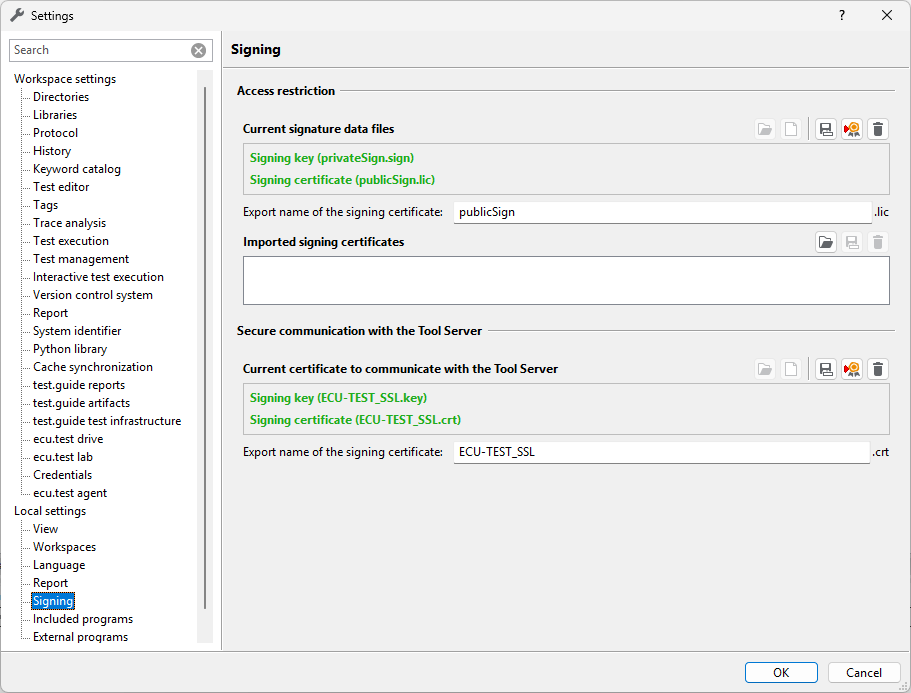Dismiss the dialog with Cancel
The width and height of the screenshot is (911, 693).
tap(864, 673)
